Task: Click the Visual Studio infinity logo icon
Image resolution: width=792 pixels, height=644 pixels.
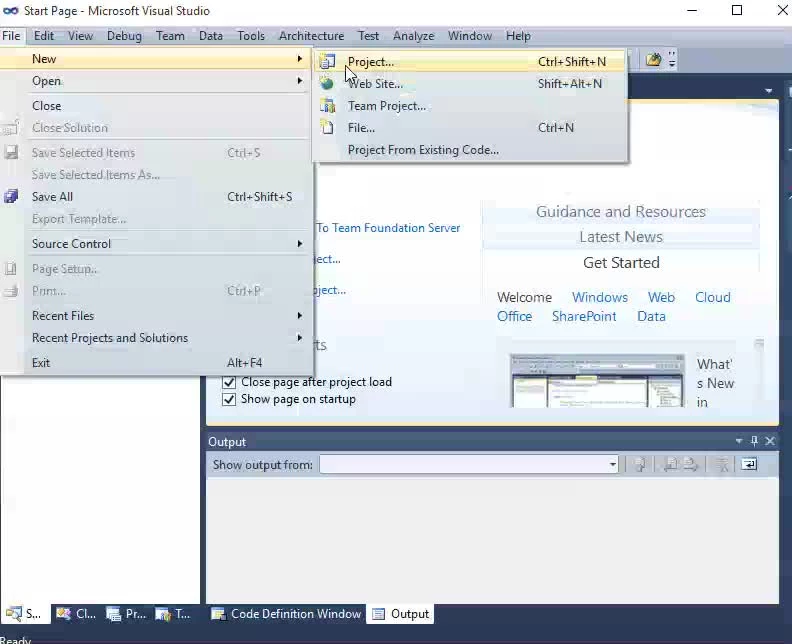Action: click(11, 11)
